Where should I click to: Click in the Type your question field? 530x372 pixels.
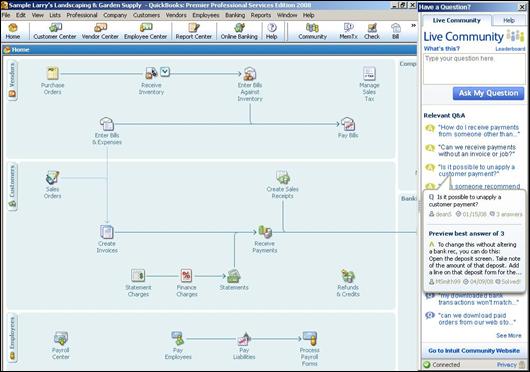pos(474,69)
